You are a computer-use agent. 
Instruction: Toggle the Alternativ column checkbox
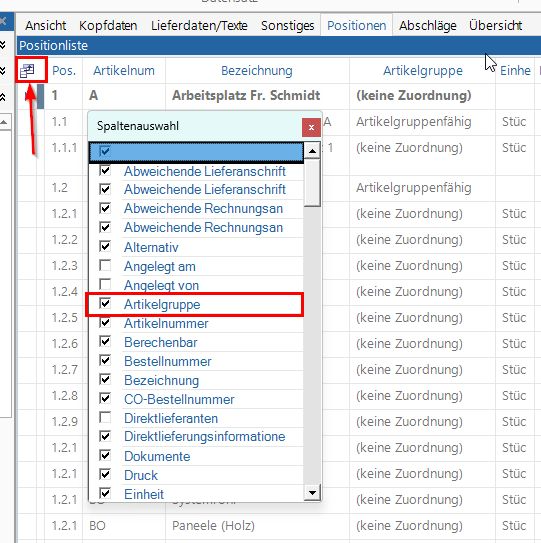tap(105, 247)
